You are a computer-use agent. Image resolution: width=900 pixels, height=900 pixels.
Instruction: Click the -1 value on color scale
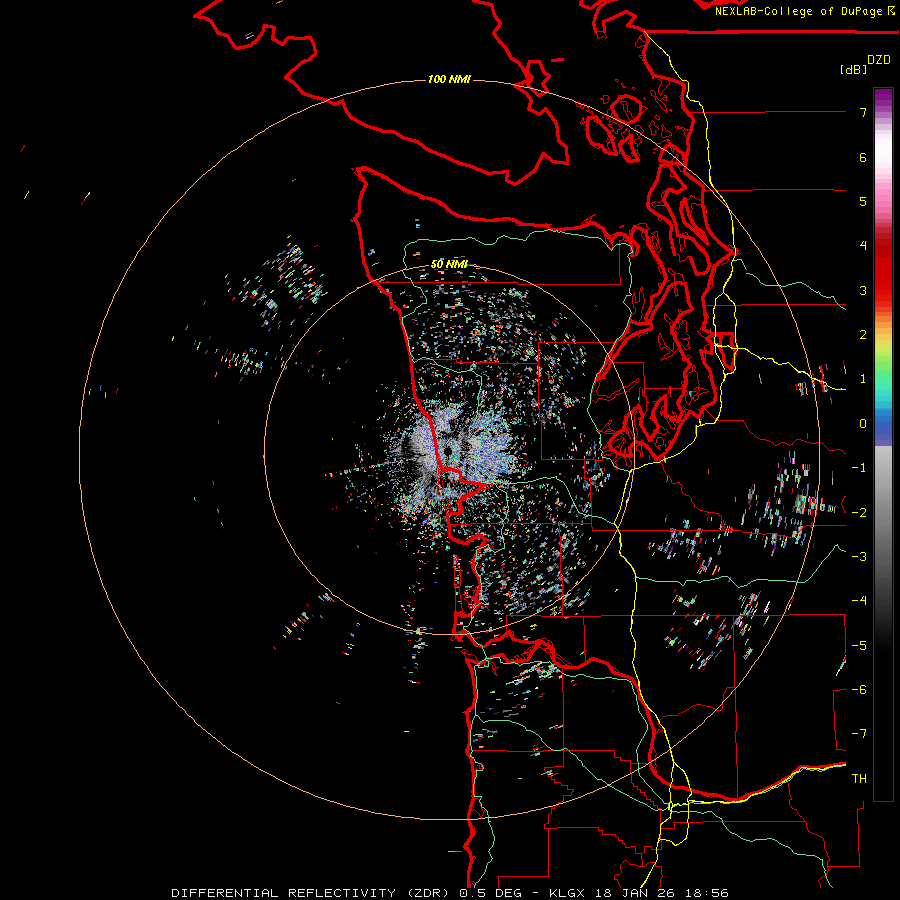(859, 468)
